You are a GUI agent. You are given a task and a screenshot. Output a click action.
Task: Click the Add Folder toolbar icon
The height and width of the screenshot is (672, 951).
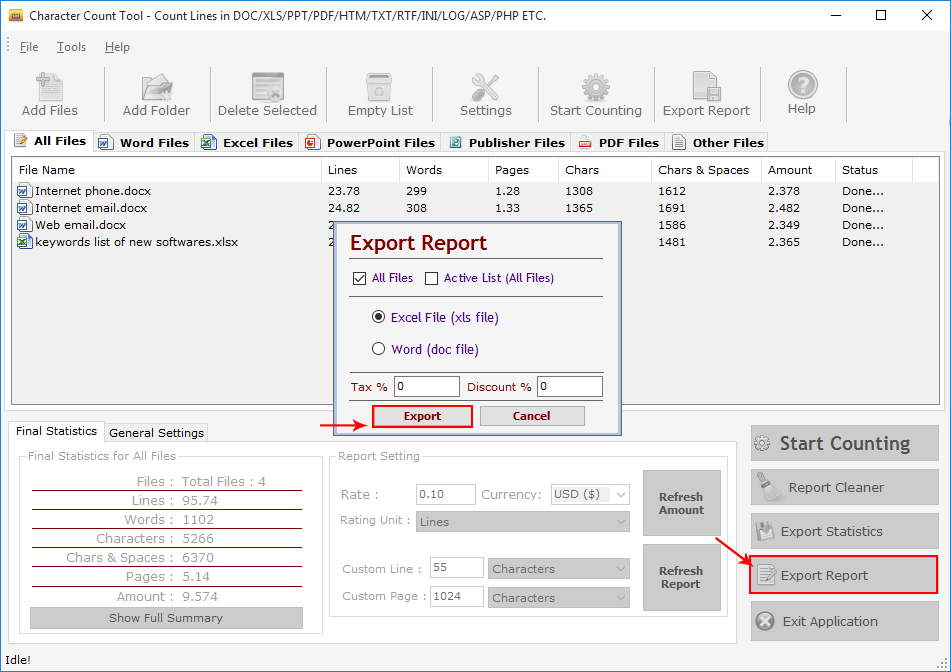(157, 87)
